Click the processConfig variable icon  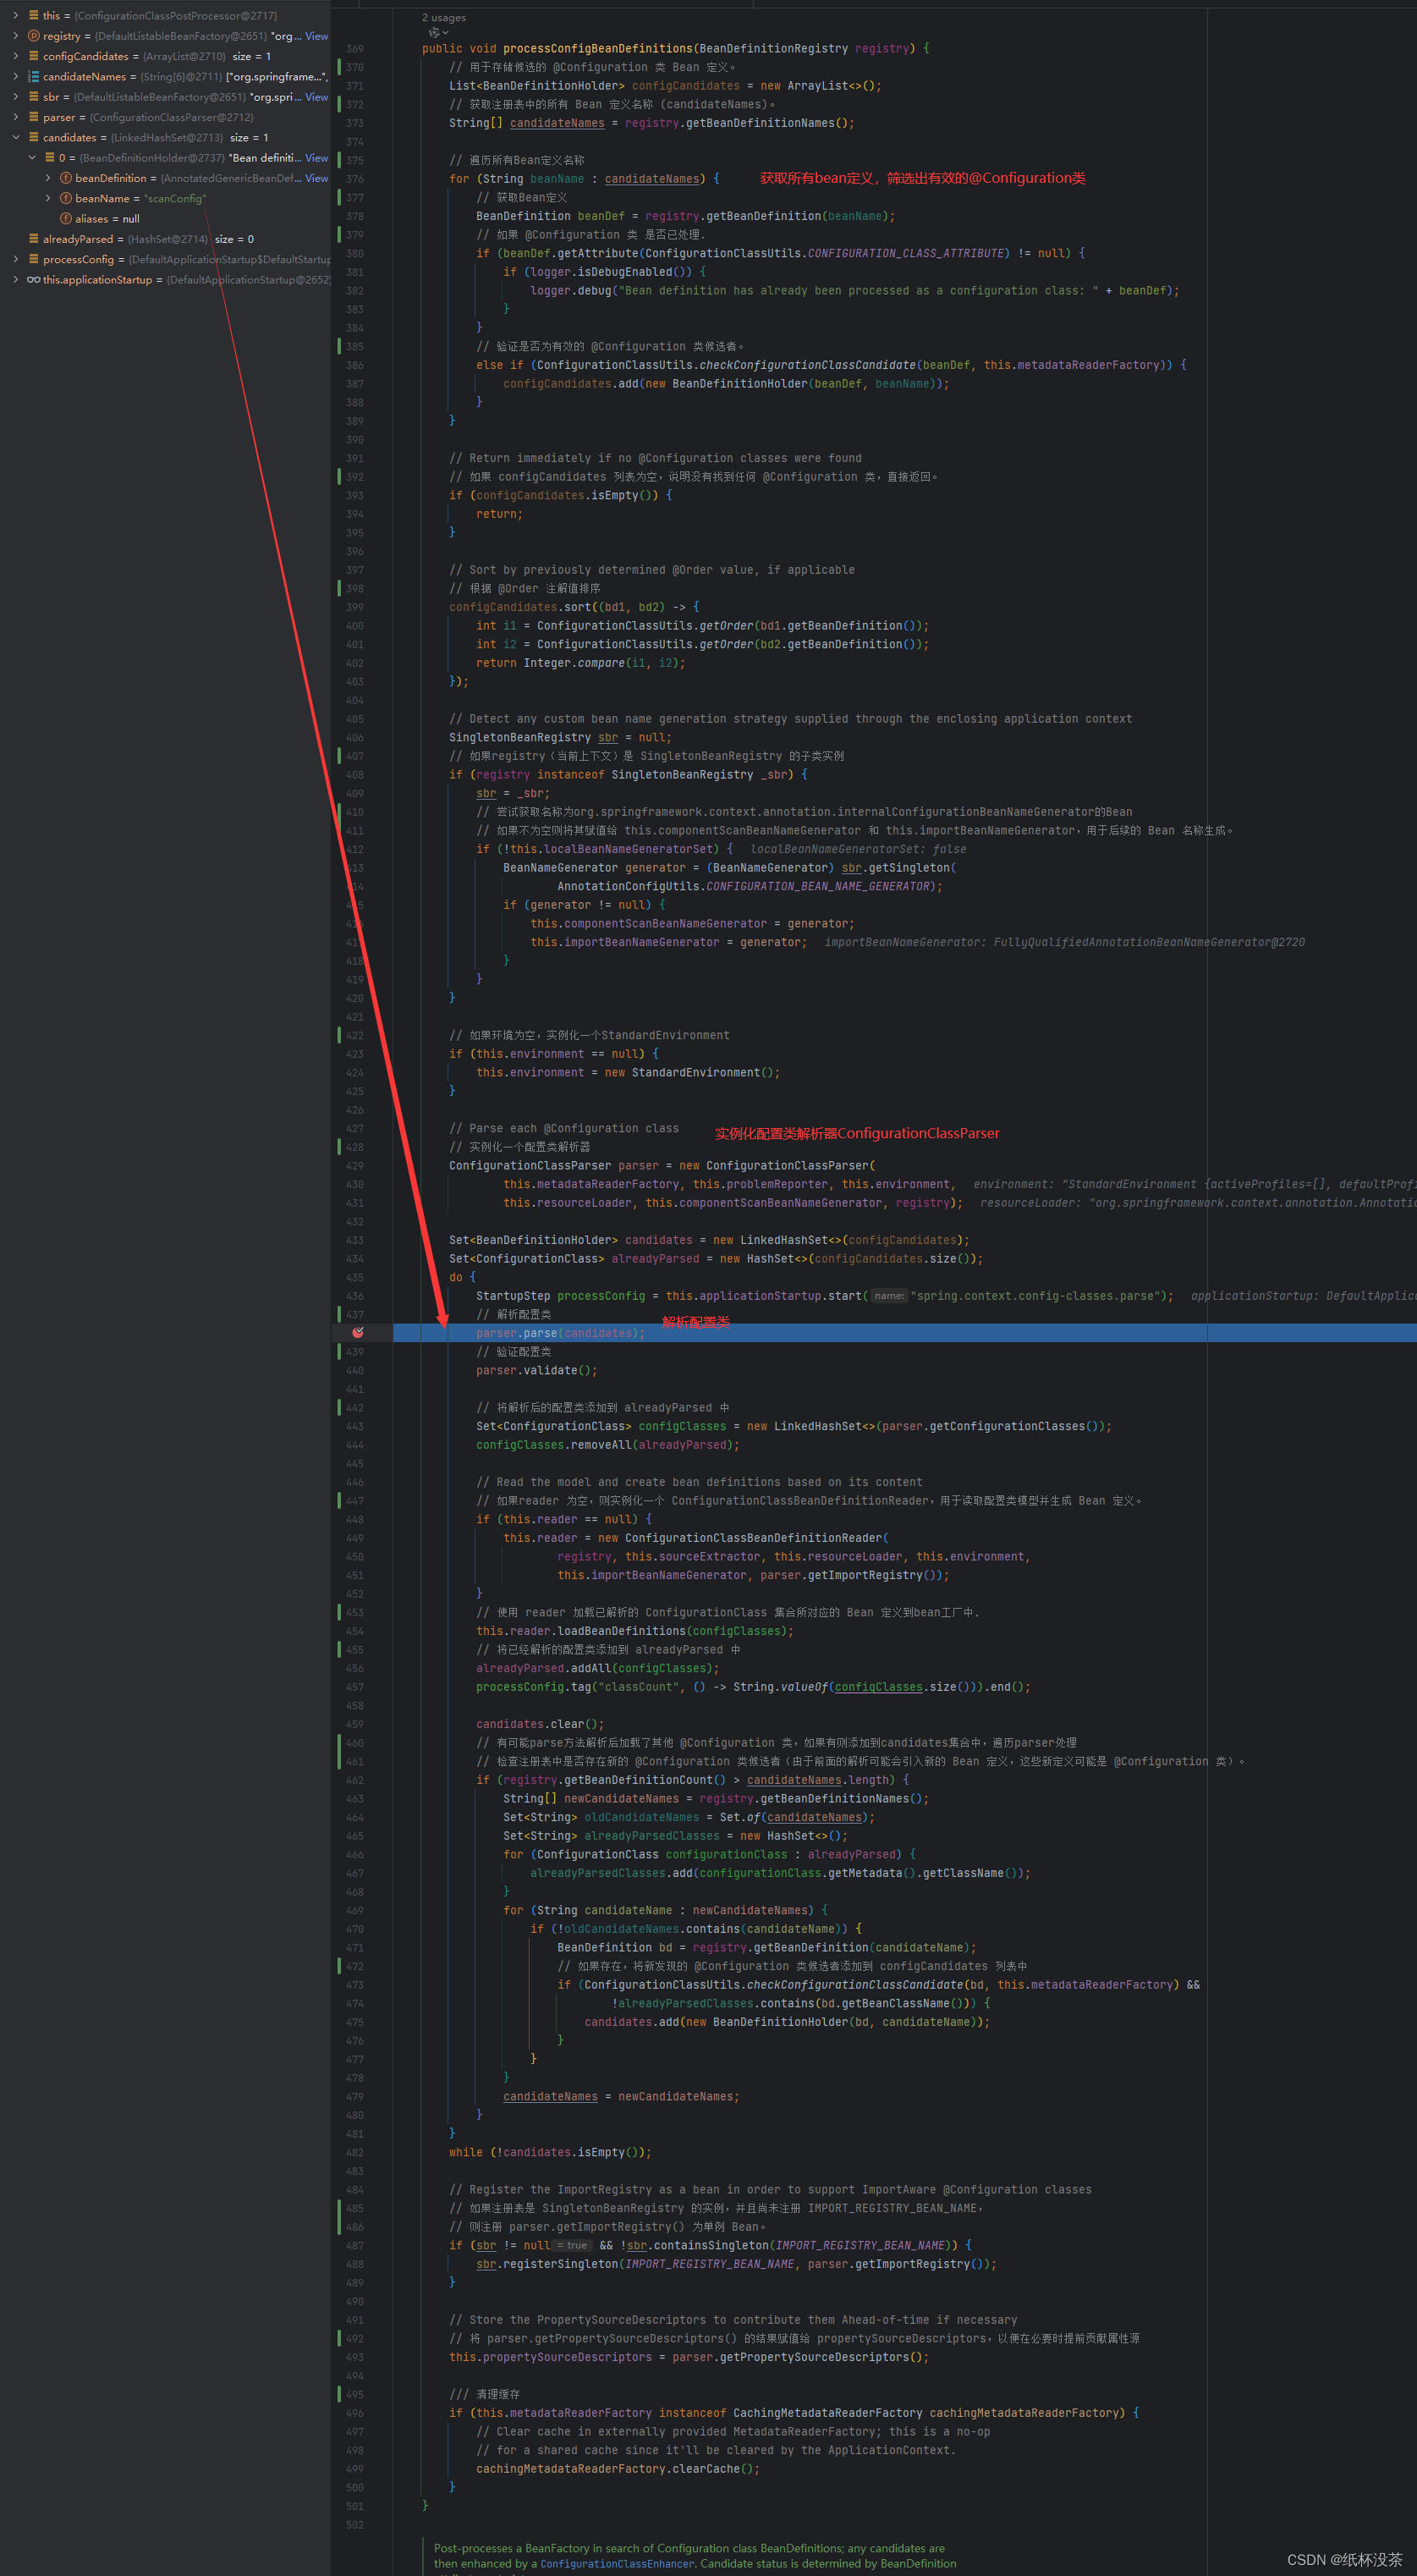tap(34, 259)
